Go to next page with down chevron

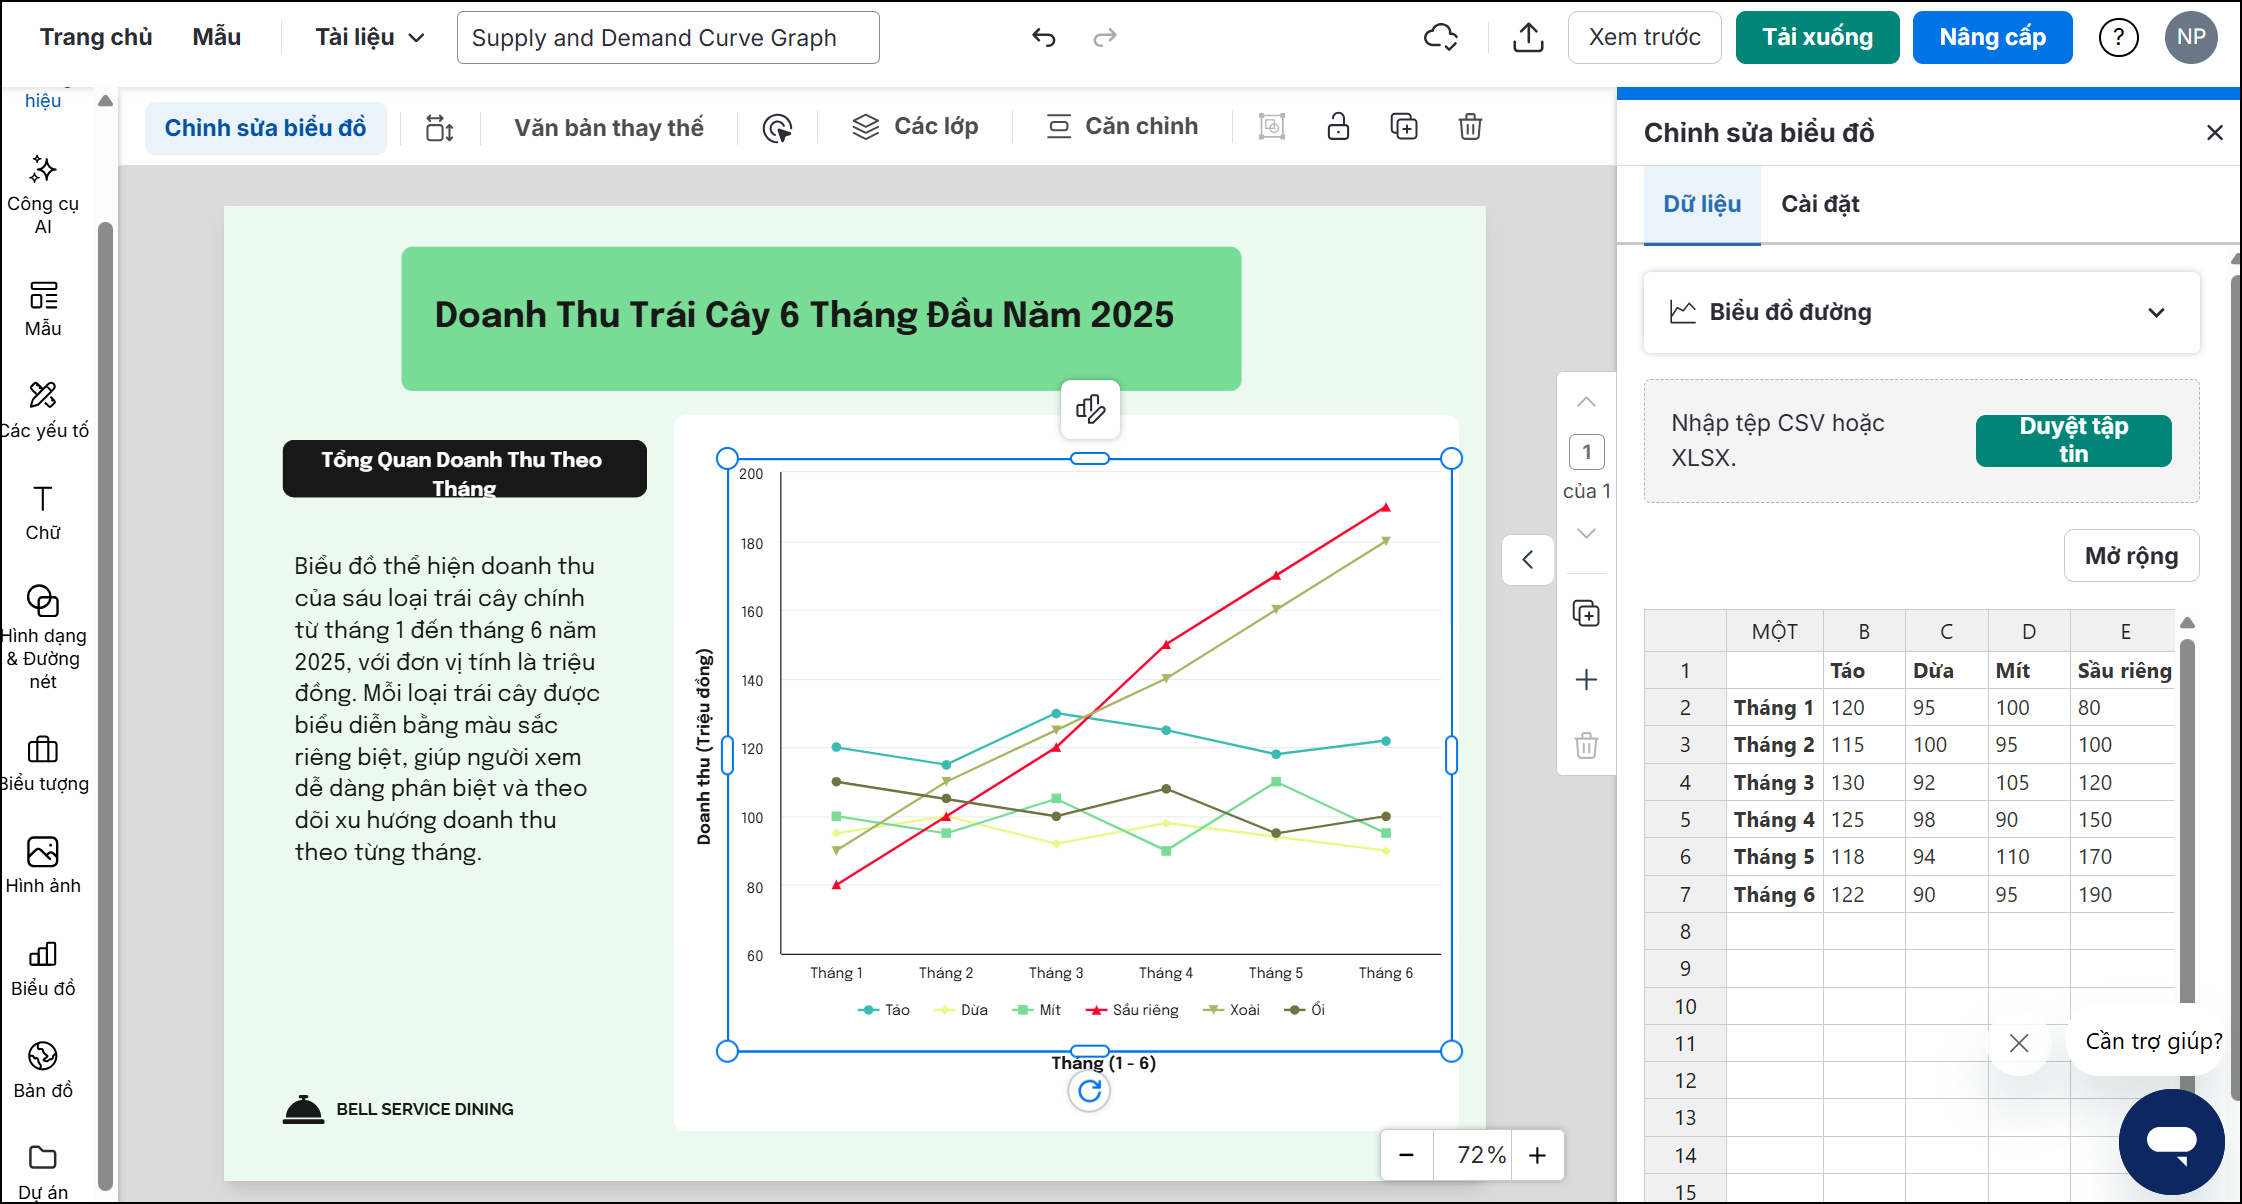1586,533
